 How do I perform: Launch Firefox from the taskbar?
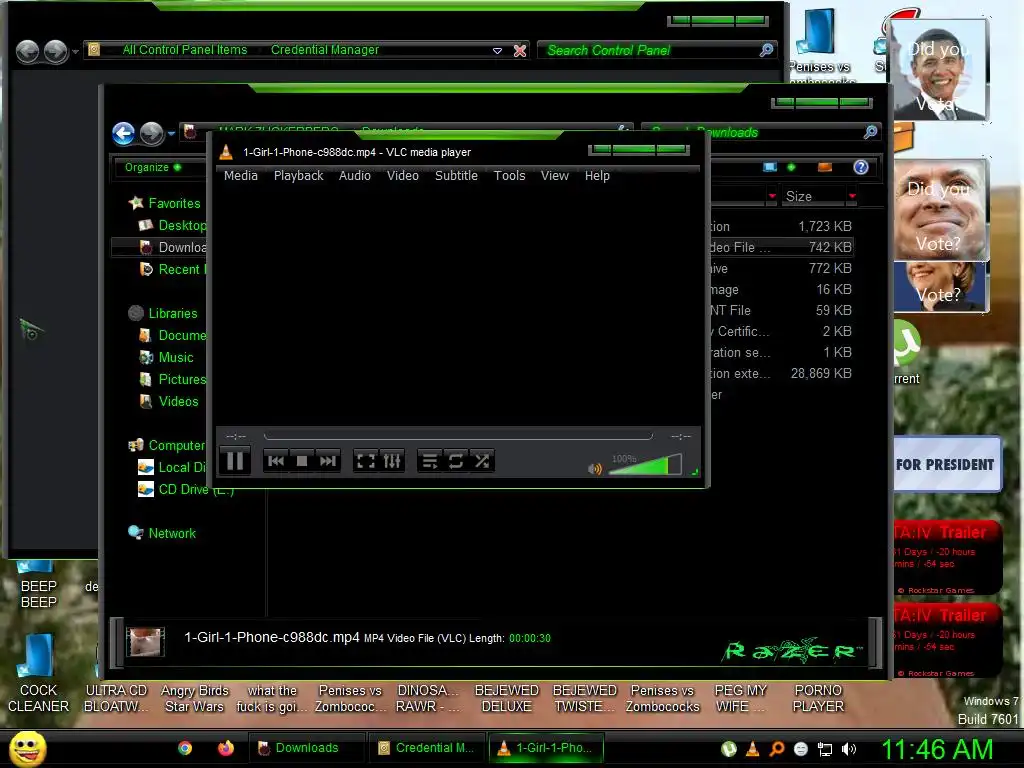click(225, 748)
